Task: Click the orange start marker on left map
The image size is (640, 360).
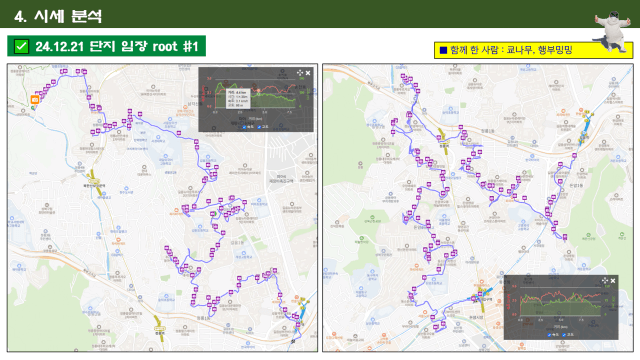Action: pyautogui.click(x=35, y=100)
